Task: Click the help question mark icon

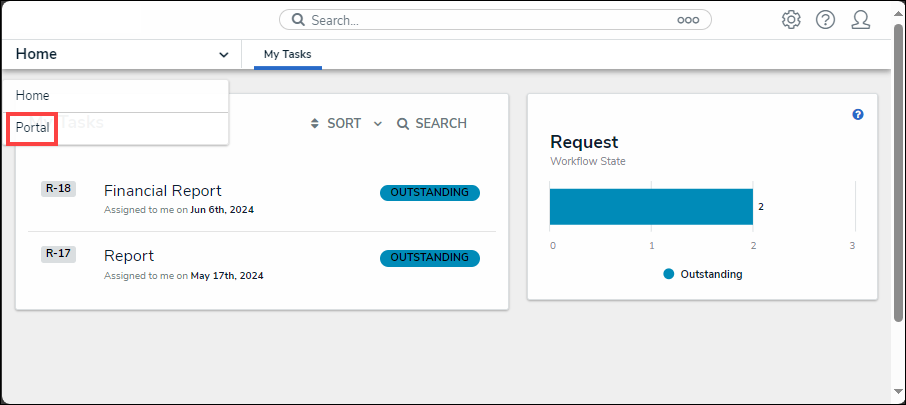Action: 825,20
